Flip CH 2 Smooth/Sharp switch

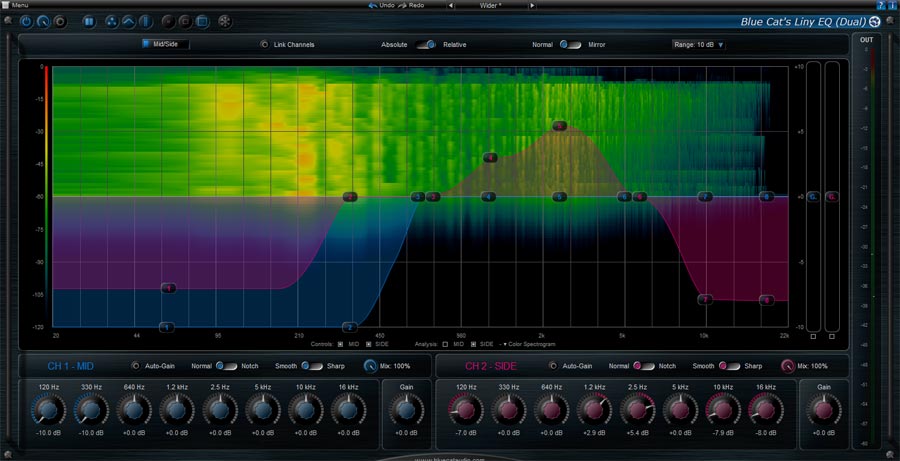point(730,366)
